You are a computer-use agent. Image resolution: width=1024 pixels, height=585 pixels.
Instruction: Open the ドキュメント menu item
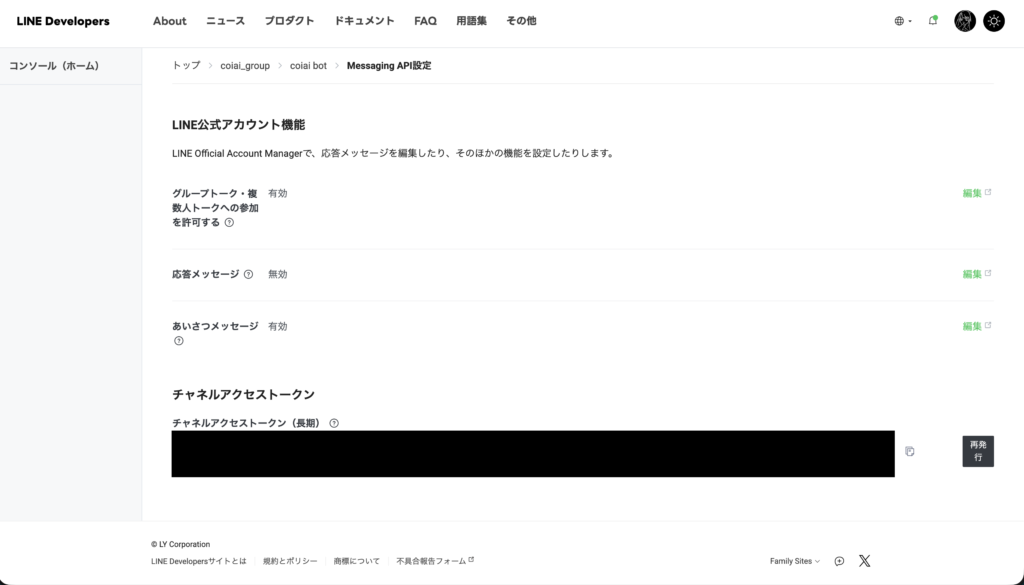[364, 21]
